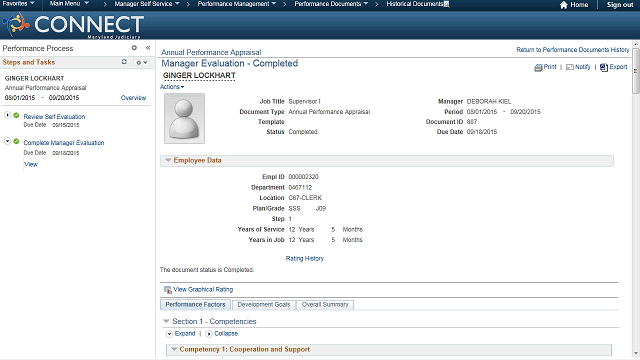
Task: Return to Performance Documents History
Action: tap(573, 50)
